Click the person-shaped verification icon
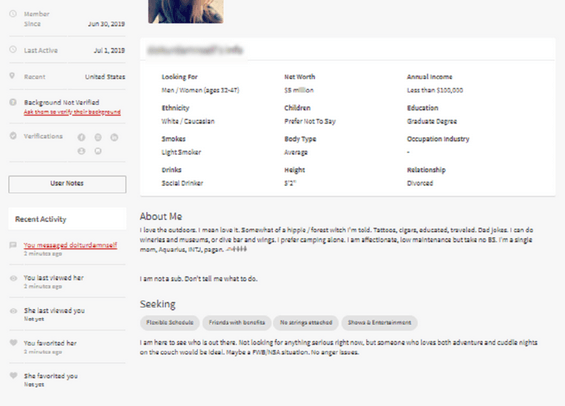The width and height of the screenshot is (565, 406). click(x=81, y=151)
